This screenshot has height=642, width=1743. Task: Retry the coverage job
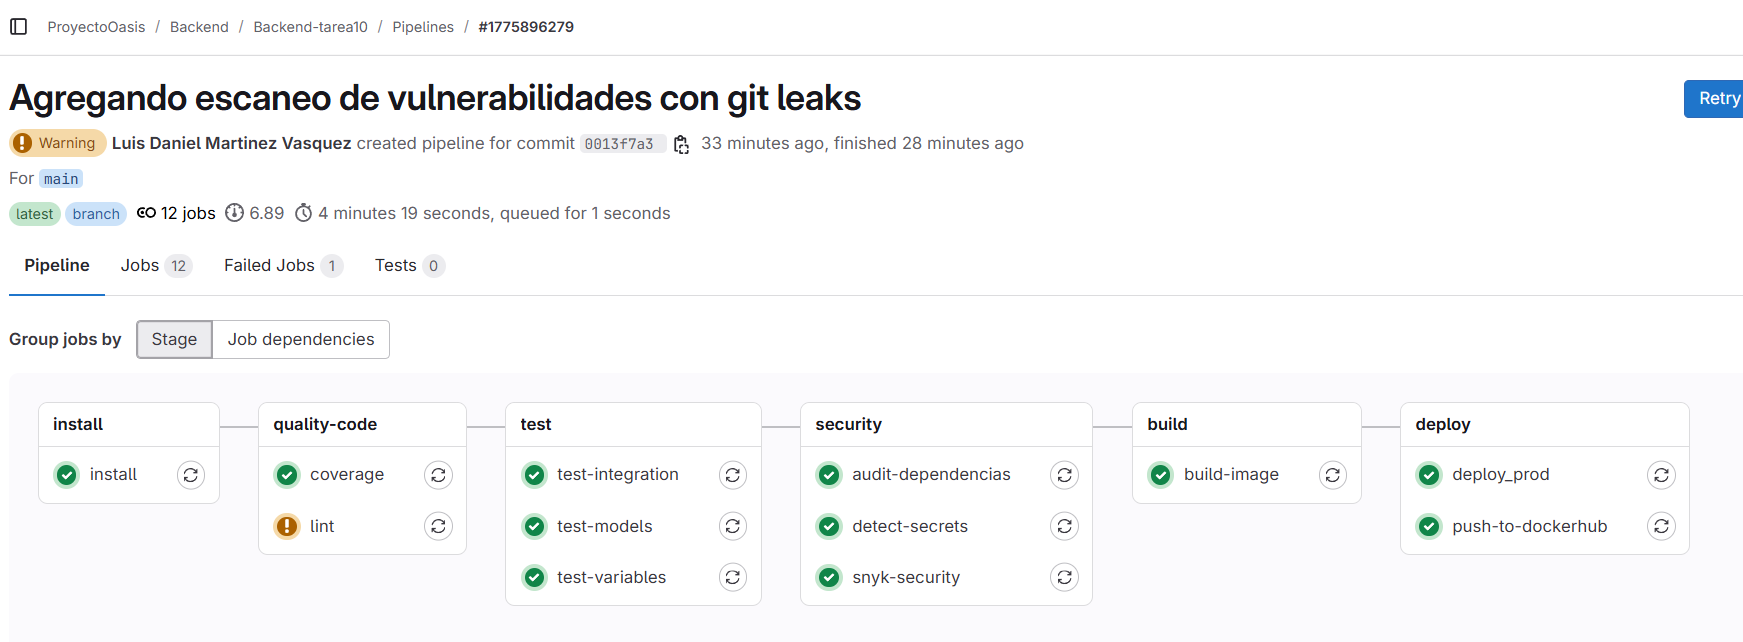438,475
